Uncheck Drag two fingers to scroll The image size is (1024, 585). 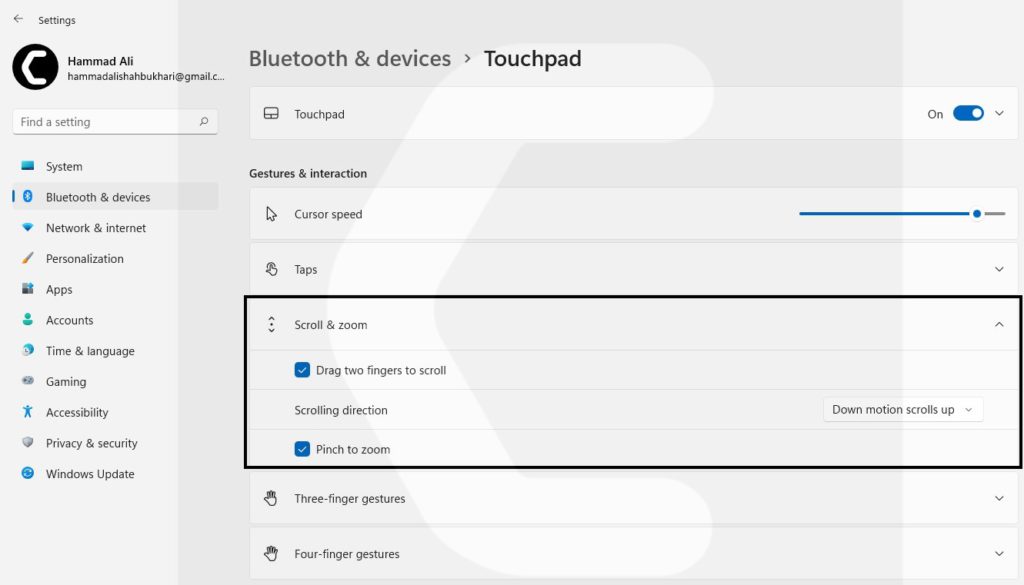pyautogui.click(x=302, y=370)
